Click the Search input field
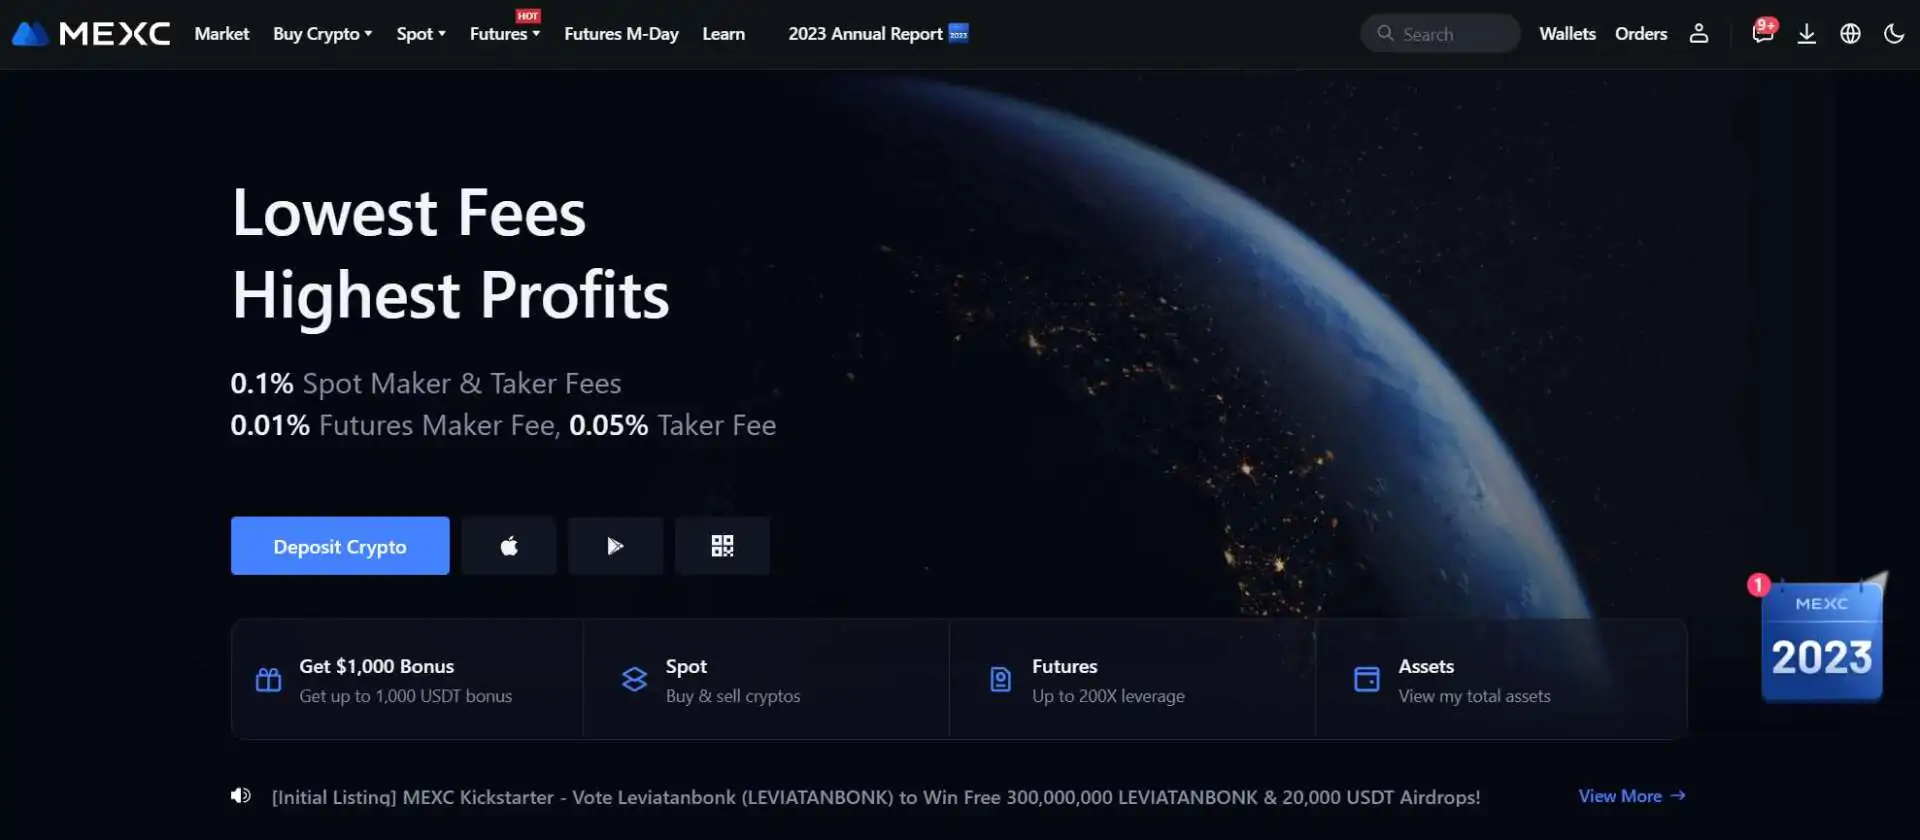Image resolution: width=1920 pixels, height=840 pixels. click(1440, 34)
